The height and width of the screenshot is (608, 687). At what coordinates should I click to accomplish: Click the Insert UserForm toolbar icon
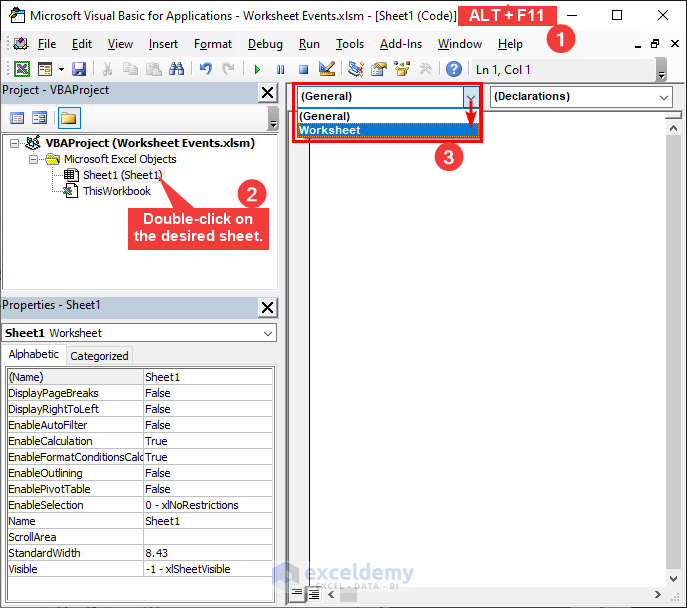(x=45, y=69)
